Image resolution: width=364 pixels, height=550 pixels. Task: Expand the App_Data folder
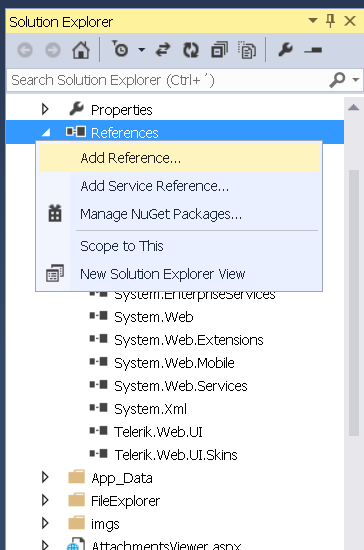[x=45, y=477]
